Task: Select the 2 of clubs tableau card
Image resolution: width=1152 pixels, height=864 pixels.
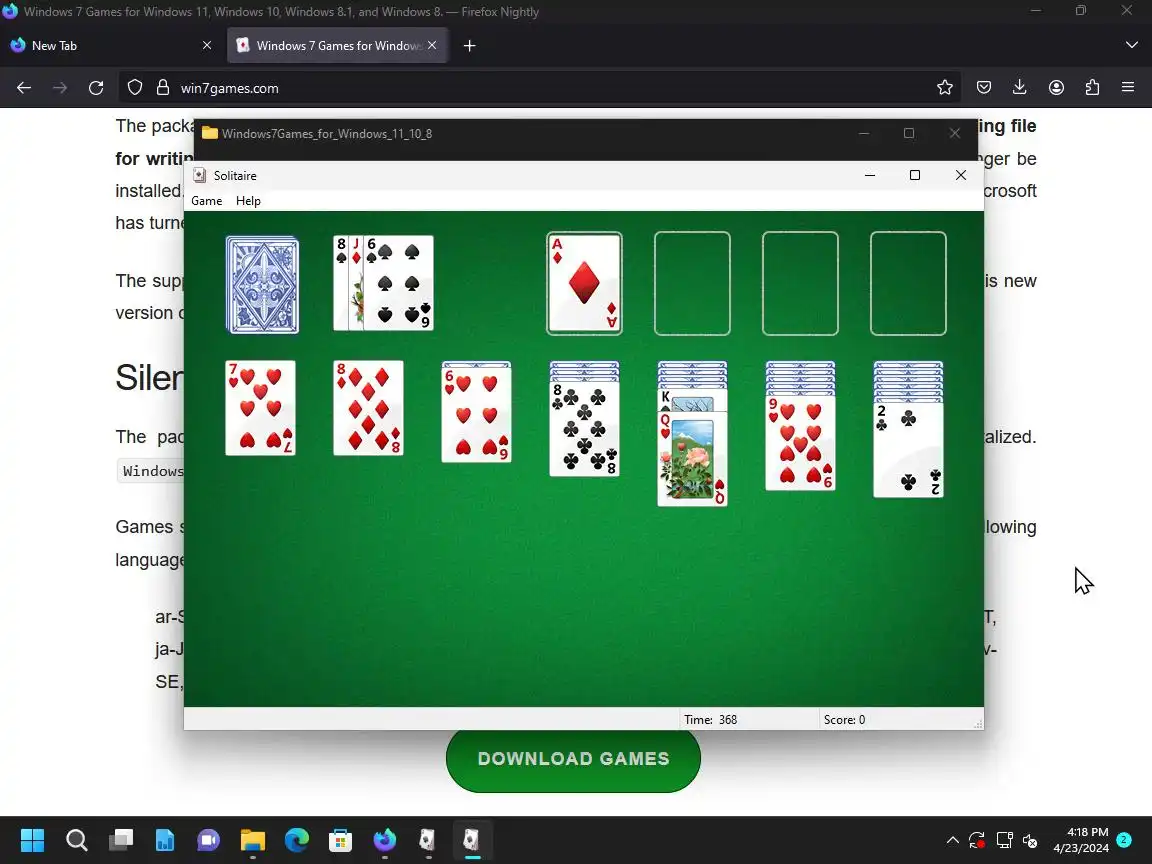Action: 908,450
